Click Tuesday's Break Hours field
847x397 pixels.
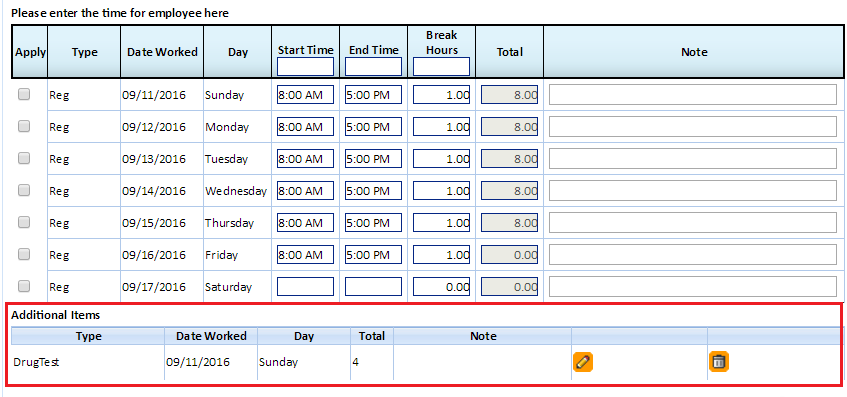(441, 158)
